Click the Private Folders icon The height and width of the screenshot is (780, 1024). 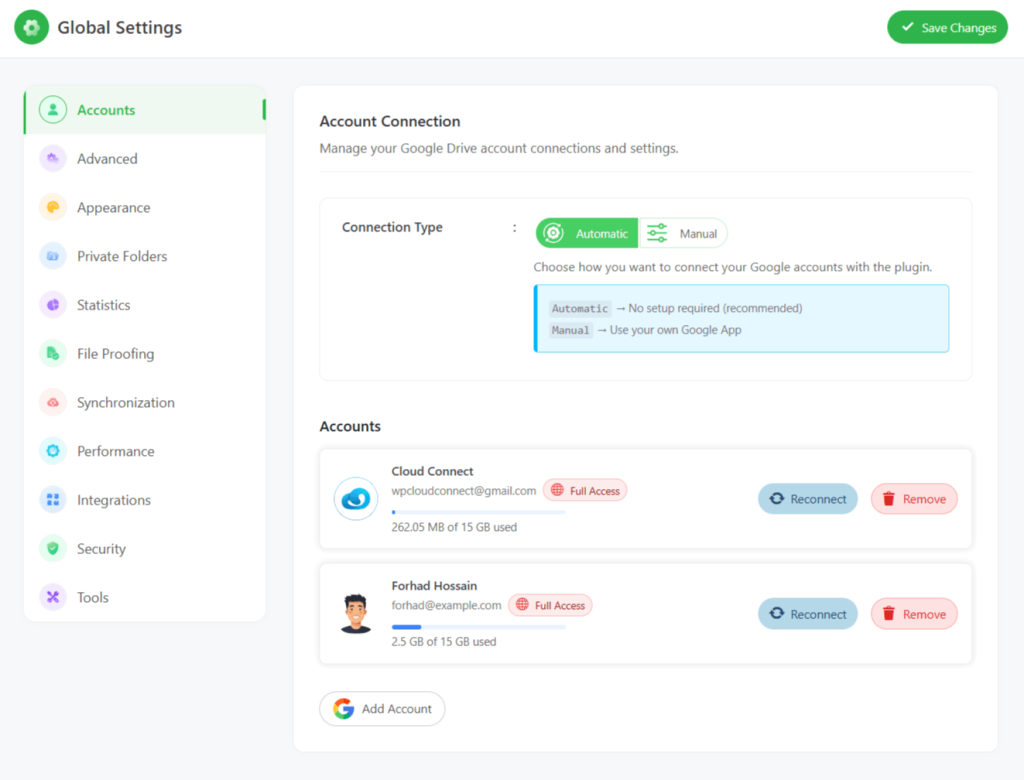[x=53, y=256]
